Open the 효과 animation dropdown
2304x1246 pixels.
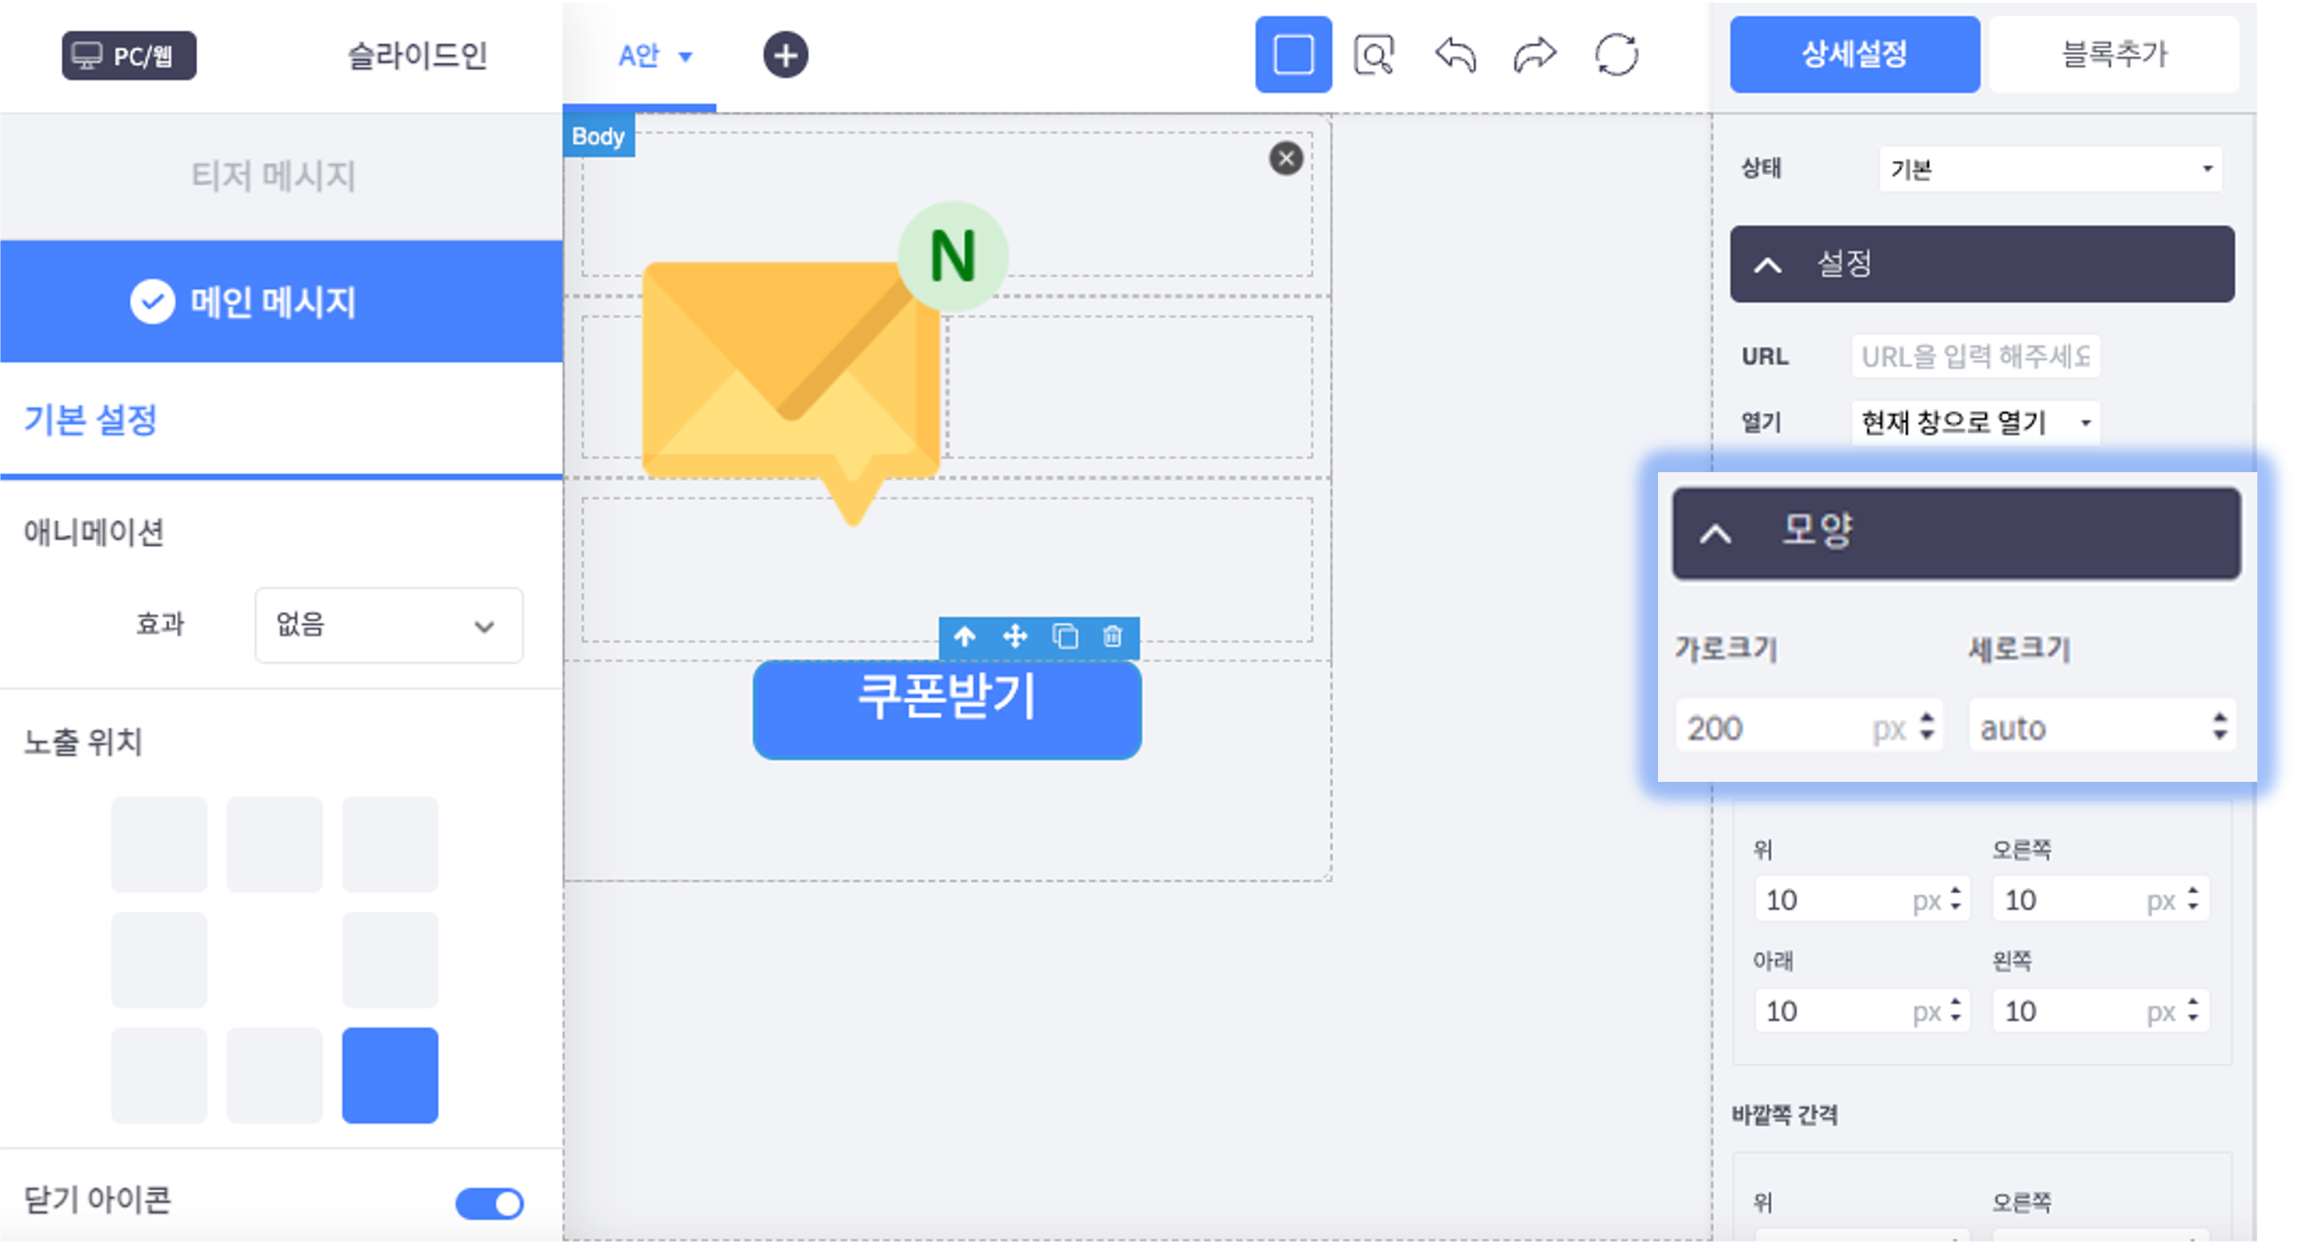[388, 626]
